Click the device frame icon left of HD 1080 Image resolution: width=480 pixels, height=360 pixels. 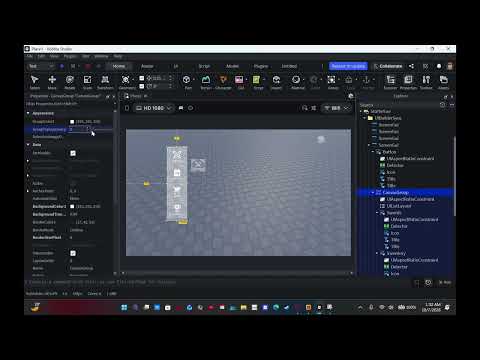127,108
